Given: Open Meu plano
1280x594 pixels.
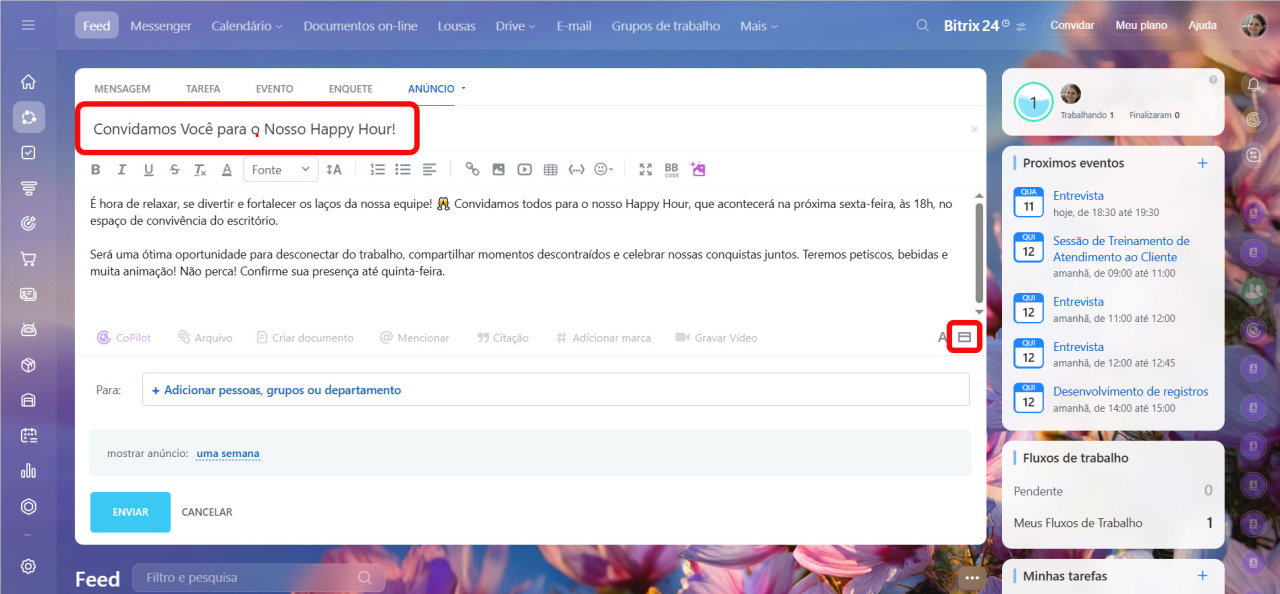Looking at the screenshot, I should [1141, 26].
